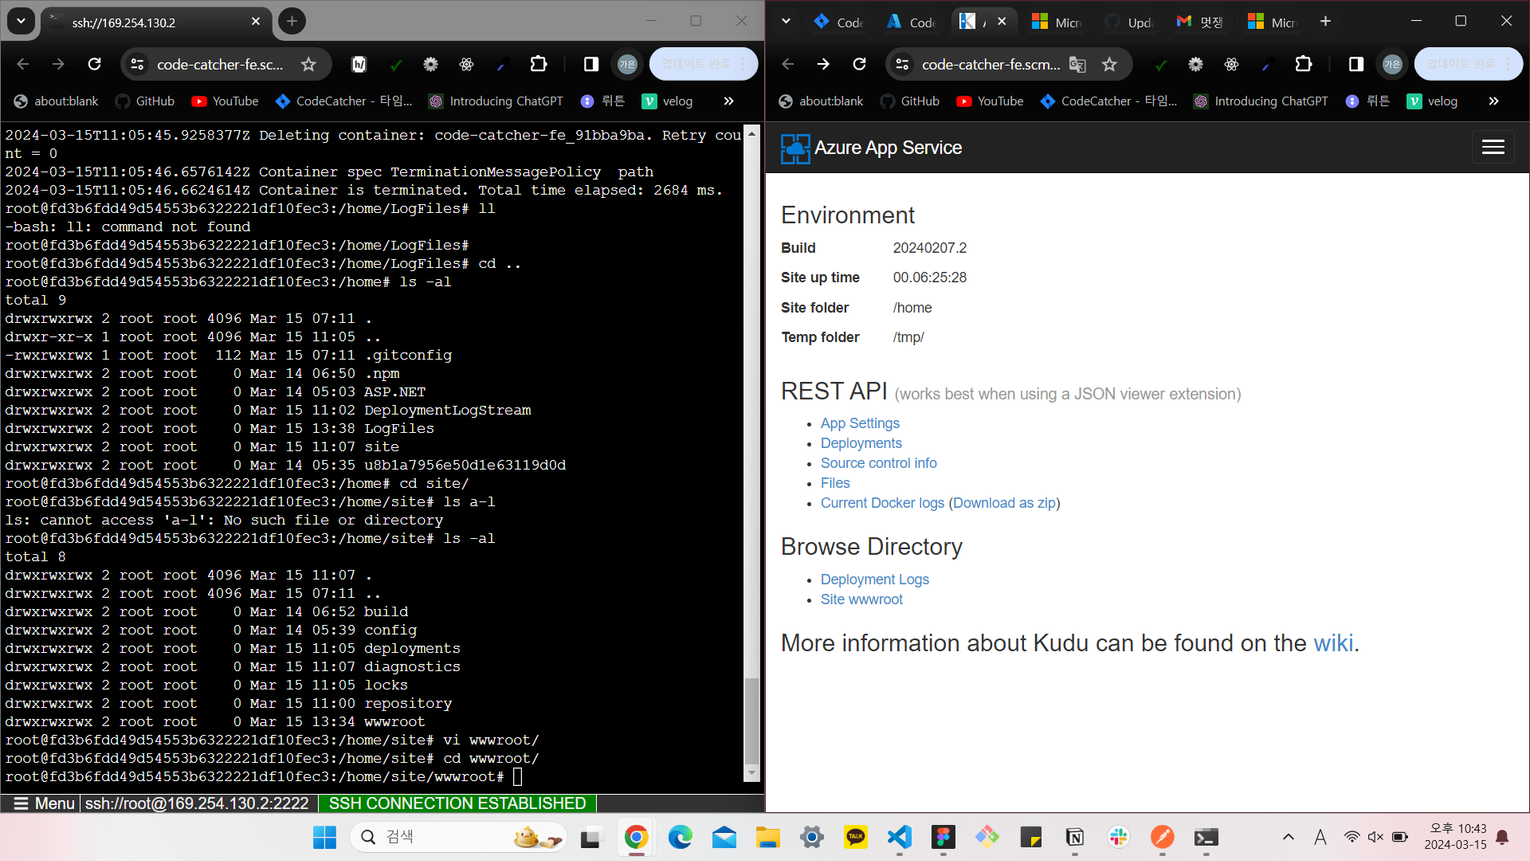1530x861 pixels.
Task: Open the Source control info link
Action: pos(878,463)
